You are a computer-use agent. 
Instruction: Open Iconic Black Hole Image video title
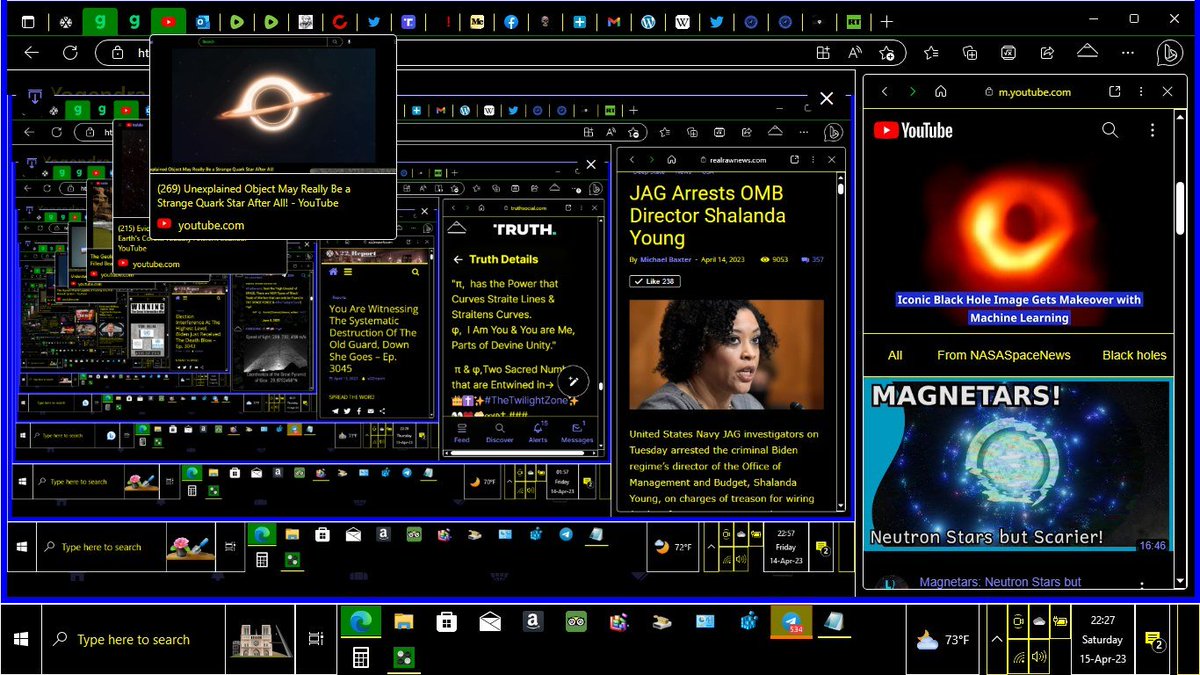click(x=1019, y=308)
